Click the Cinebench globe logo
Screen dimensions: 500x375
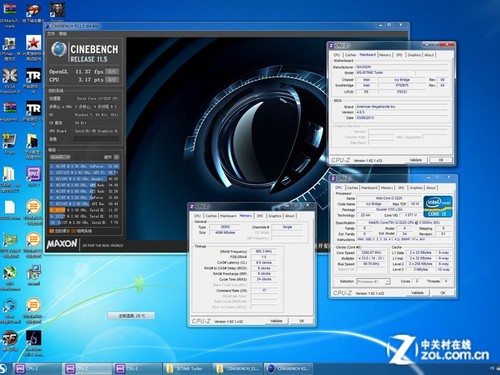pyautogui.click(x=59, y=50)
